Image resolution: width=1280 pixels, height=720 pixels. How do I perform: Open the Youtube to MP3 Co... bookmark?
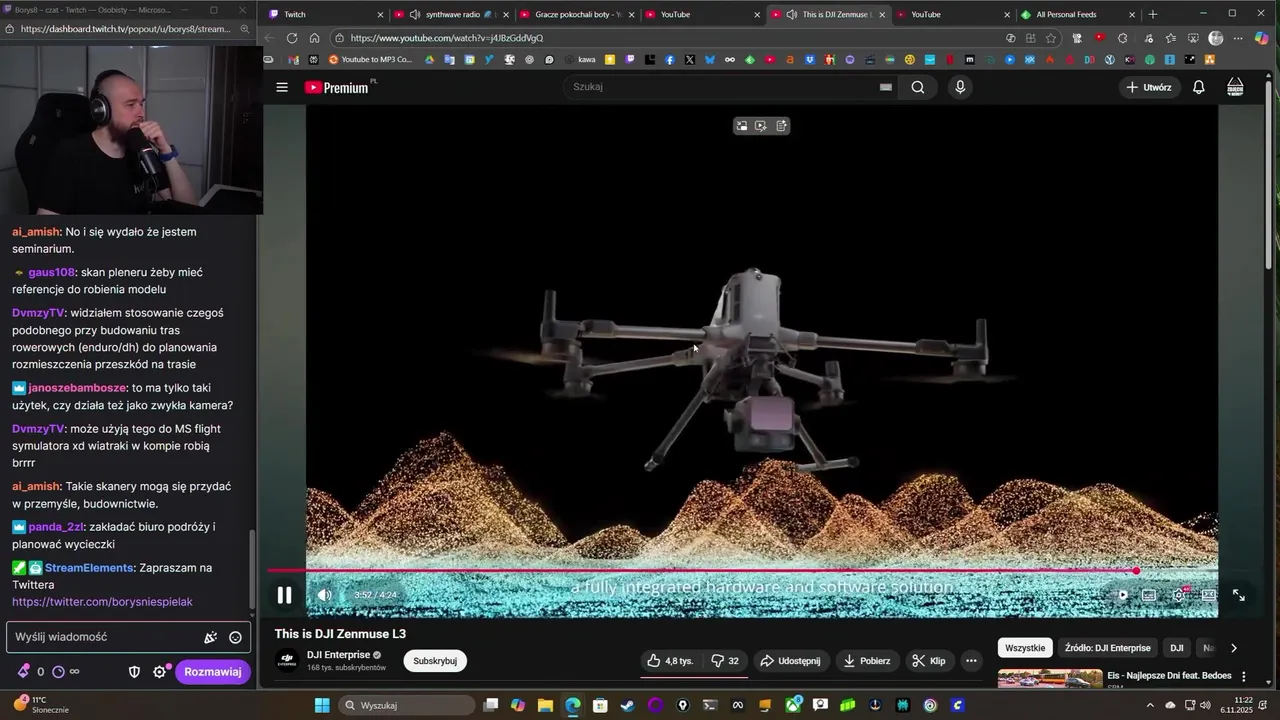coord(371,60)
